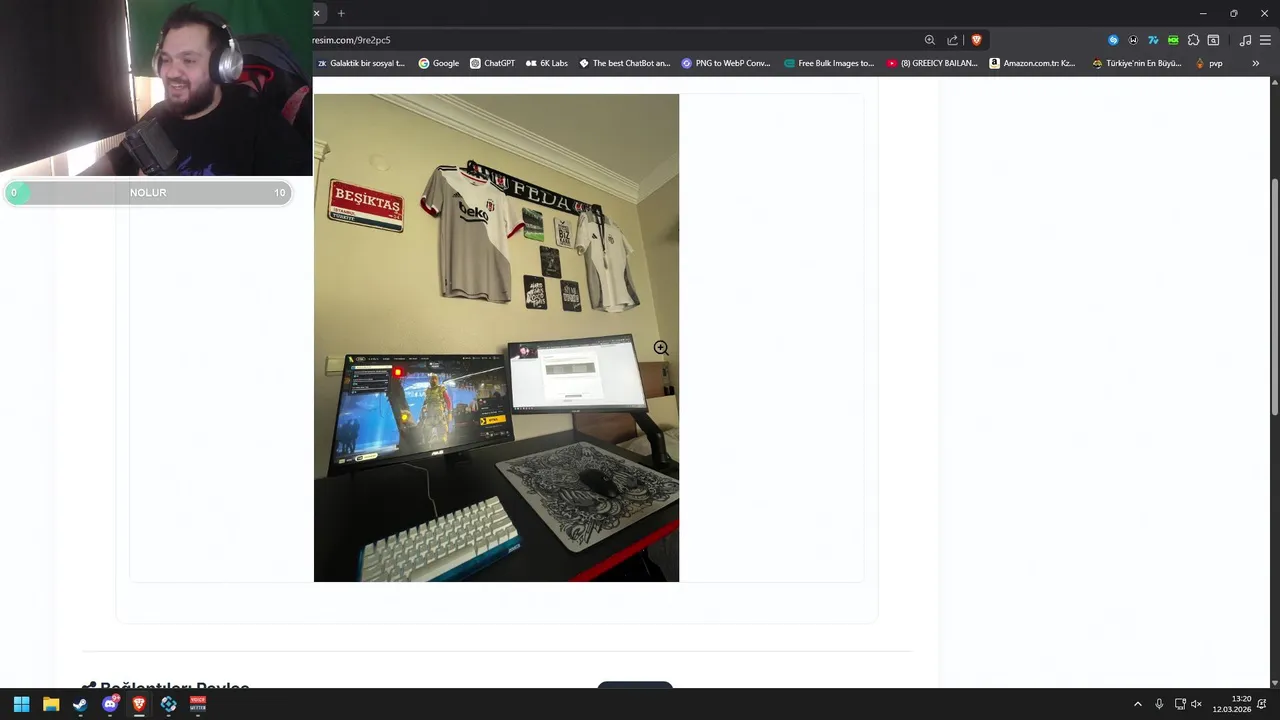Show hidden system tray icons
1280x720 pixels.
click(1137, 704)
